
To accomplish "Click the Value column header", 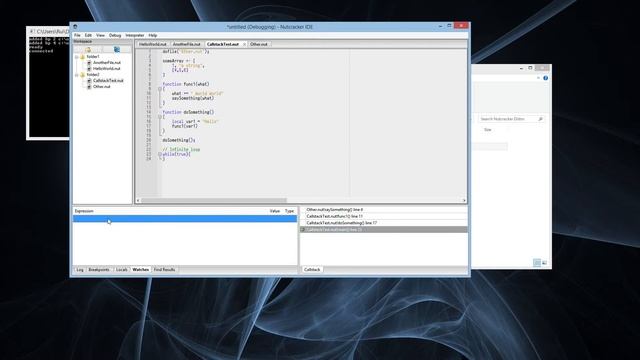I will tap(275, 211).
